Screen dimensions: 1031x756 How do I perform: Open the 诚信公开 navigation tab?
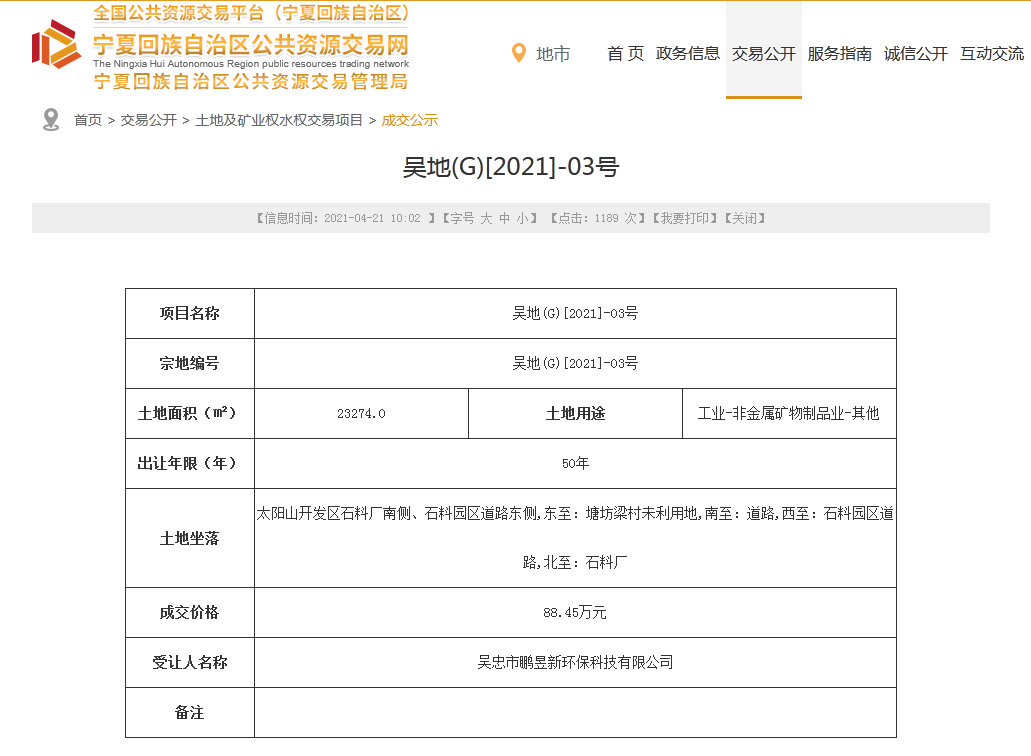915,54
